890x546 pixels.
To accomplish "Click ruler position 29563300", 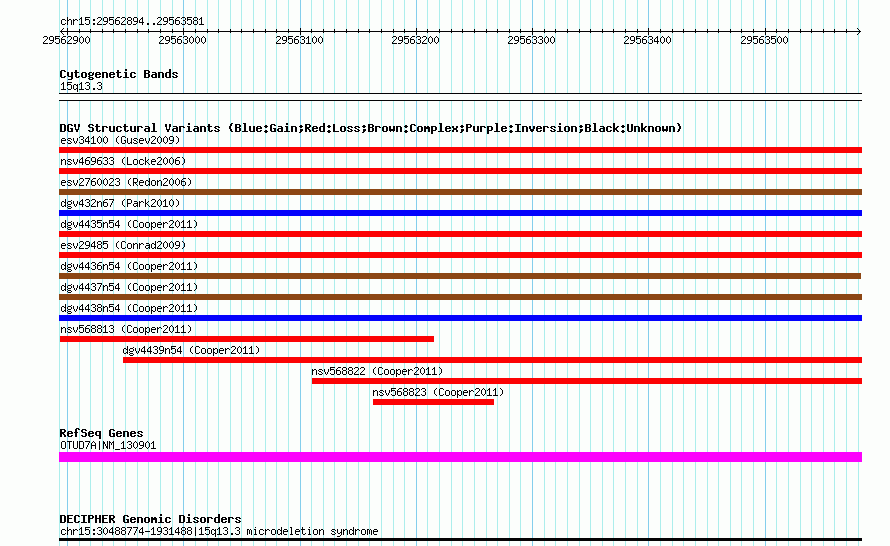I will (531, 40).
